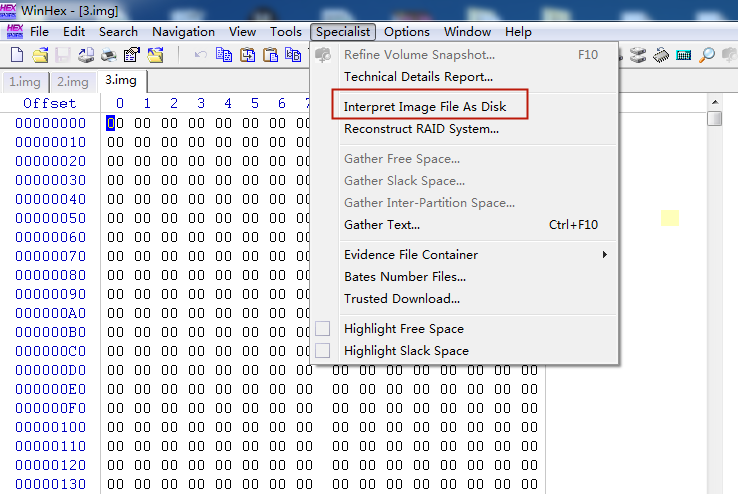Click the Clone disk toolbar icon
The image size is (738, 494).
click(638, 55)
